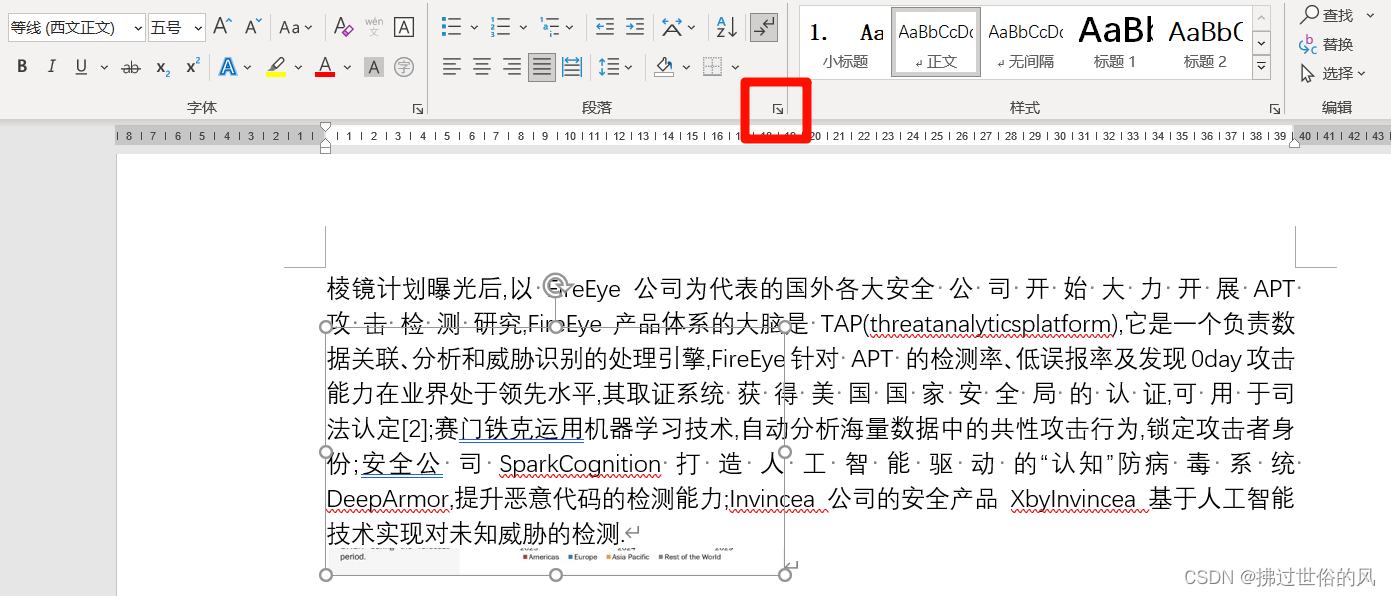Image resolution: width=1391 pixels, height=596 pixels.
Task: Expand numbering library dropdown arrow
Action: pyautogui.click(x=522, y=27)
